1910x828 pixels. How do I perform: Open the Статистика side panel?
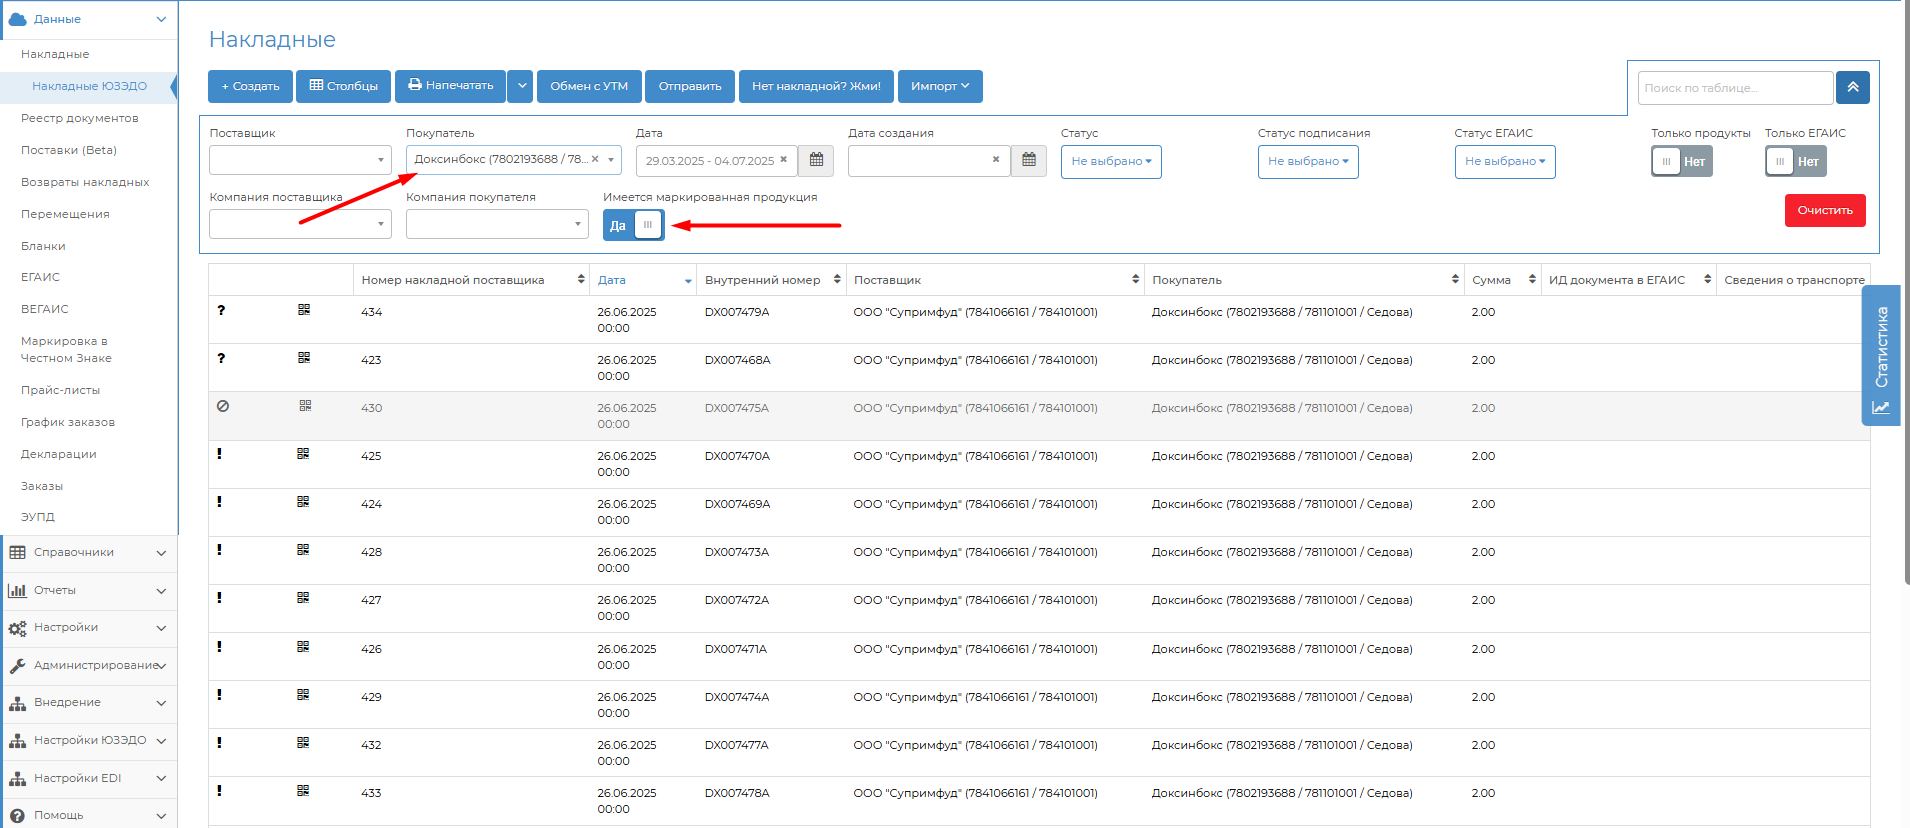click(x=1880, y=355)
